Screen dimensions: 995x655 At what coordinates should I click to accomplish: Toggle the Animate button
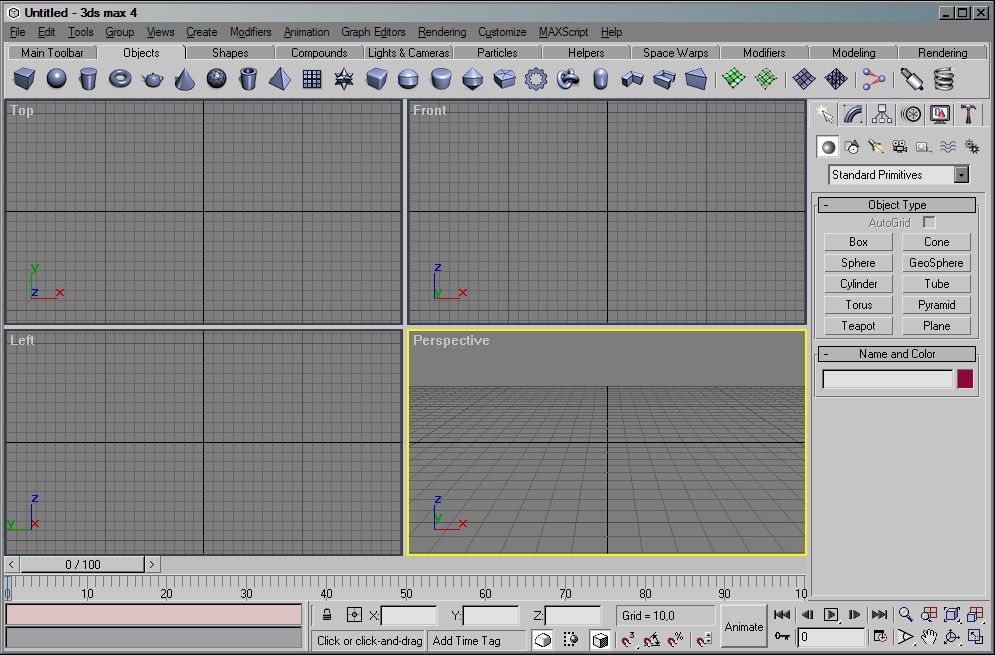point(744,626)
